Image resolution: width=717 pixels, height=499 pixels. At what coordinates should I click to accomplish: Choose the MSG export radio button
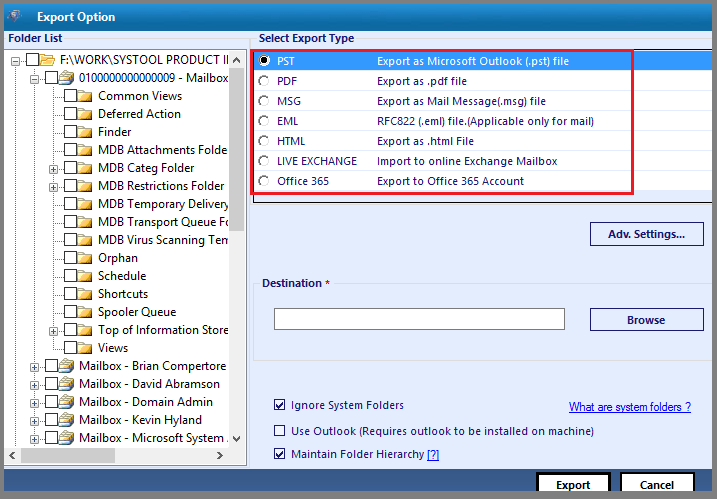[264, 101]
